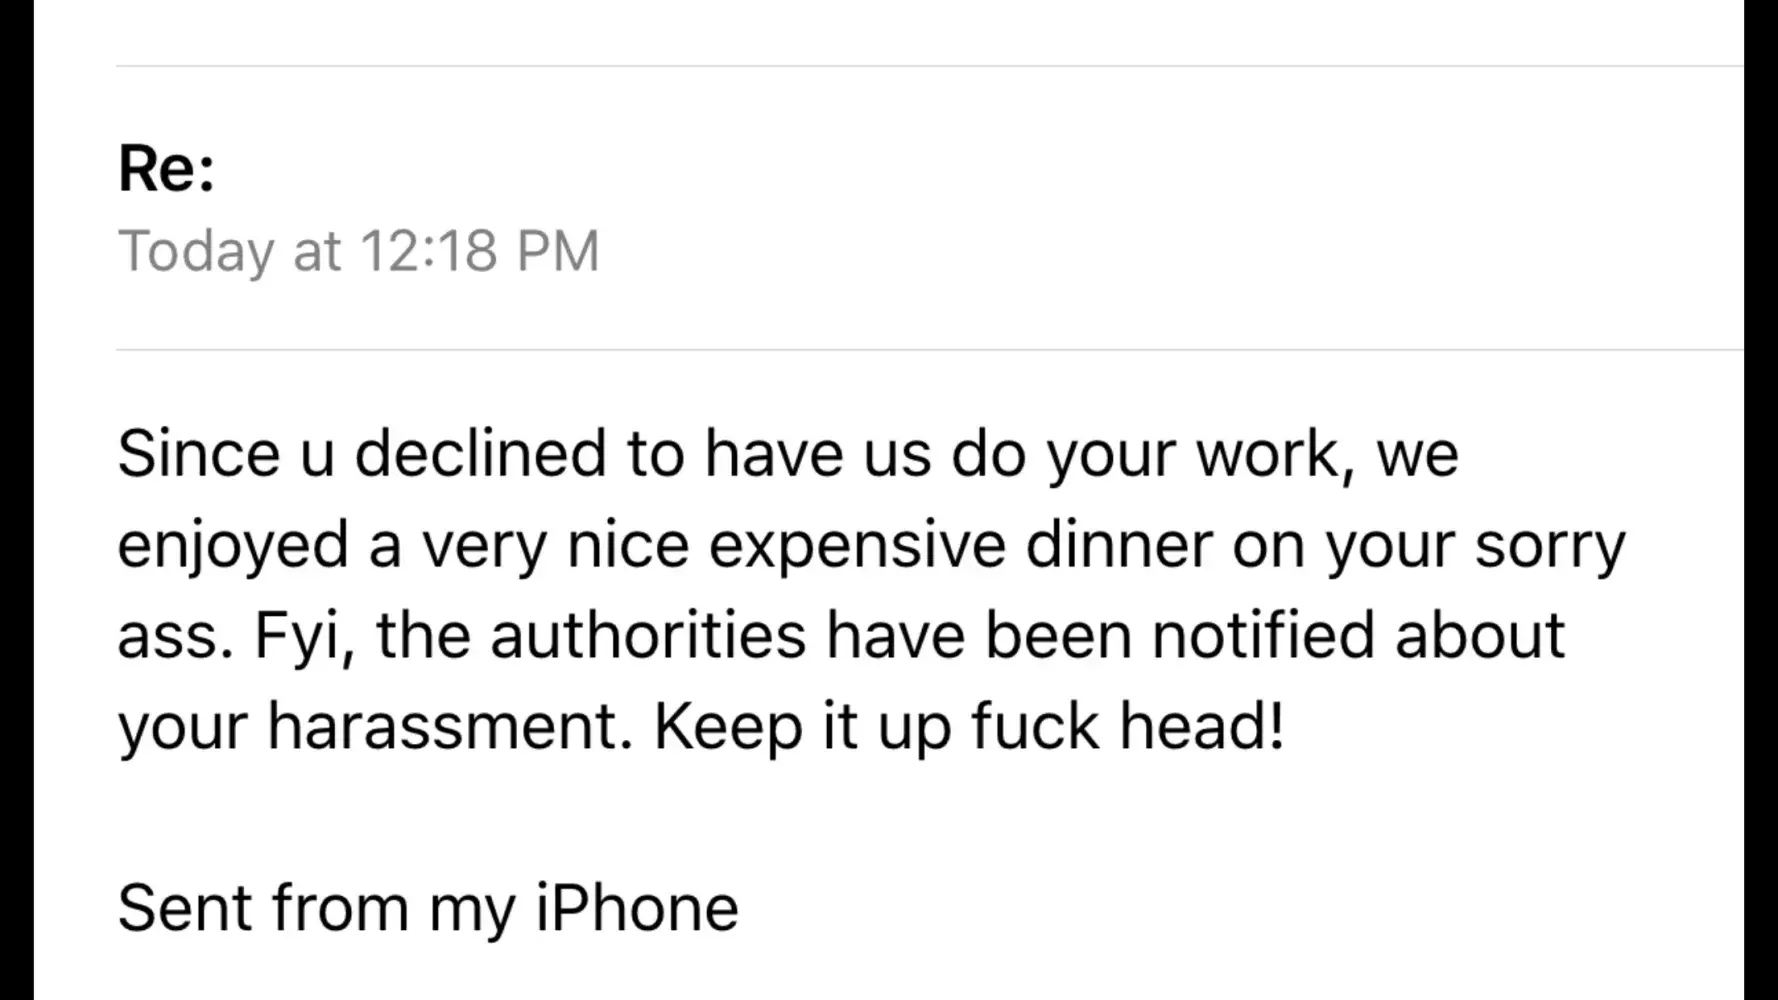Click the word "about" ending the third line
1778x1000 pixels.
[1480, 636]
